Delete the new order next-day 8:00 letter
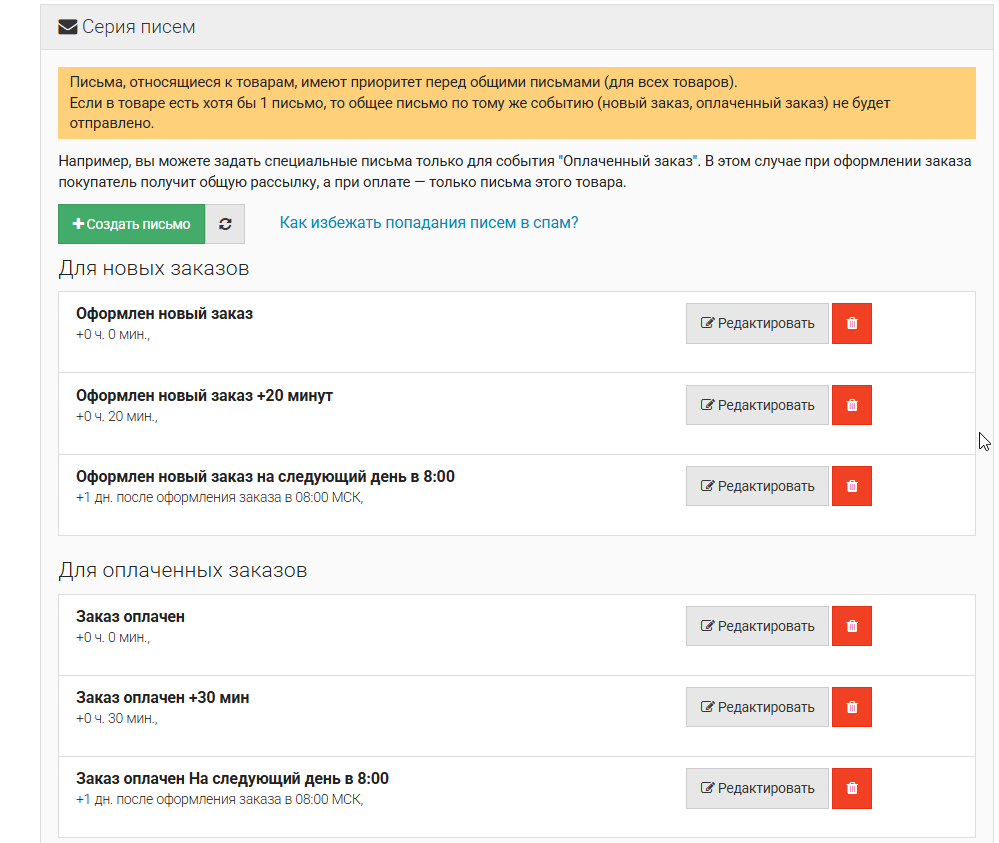The width and height of the screenshot is (999, 843). (851, 486)
